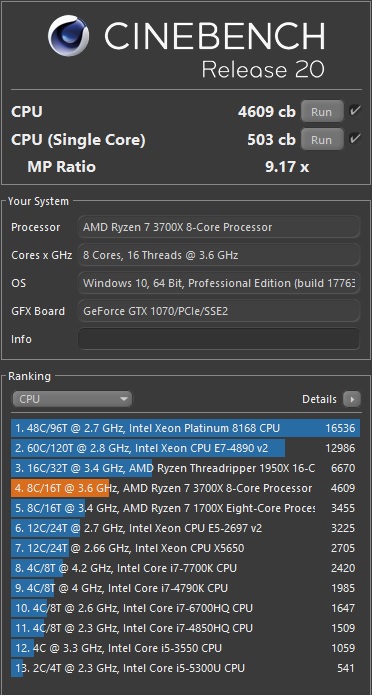This screenshot has height=696, width=372.
Task: Select the Xeon E7-4890 v2 ranking entry
Action: tap(186, 448)
